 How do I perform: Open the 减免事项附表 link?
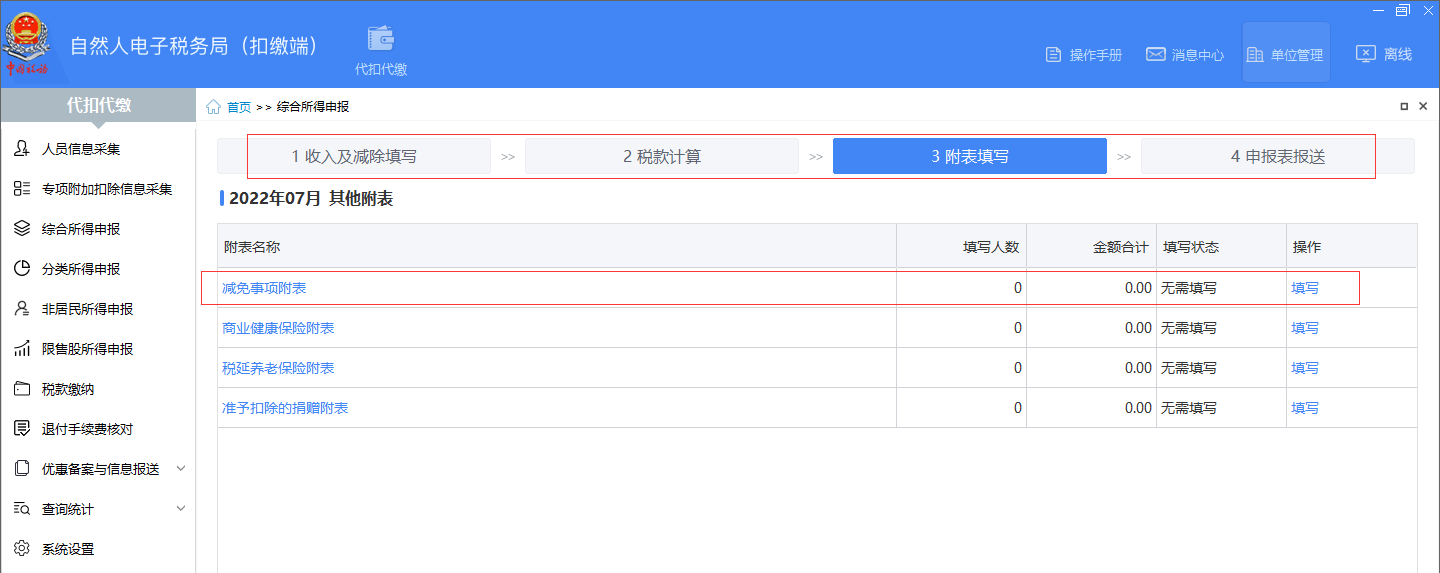tap(264, 288)
